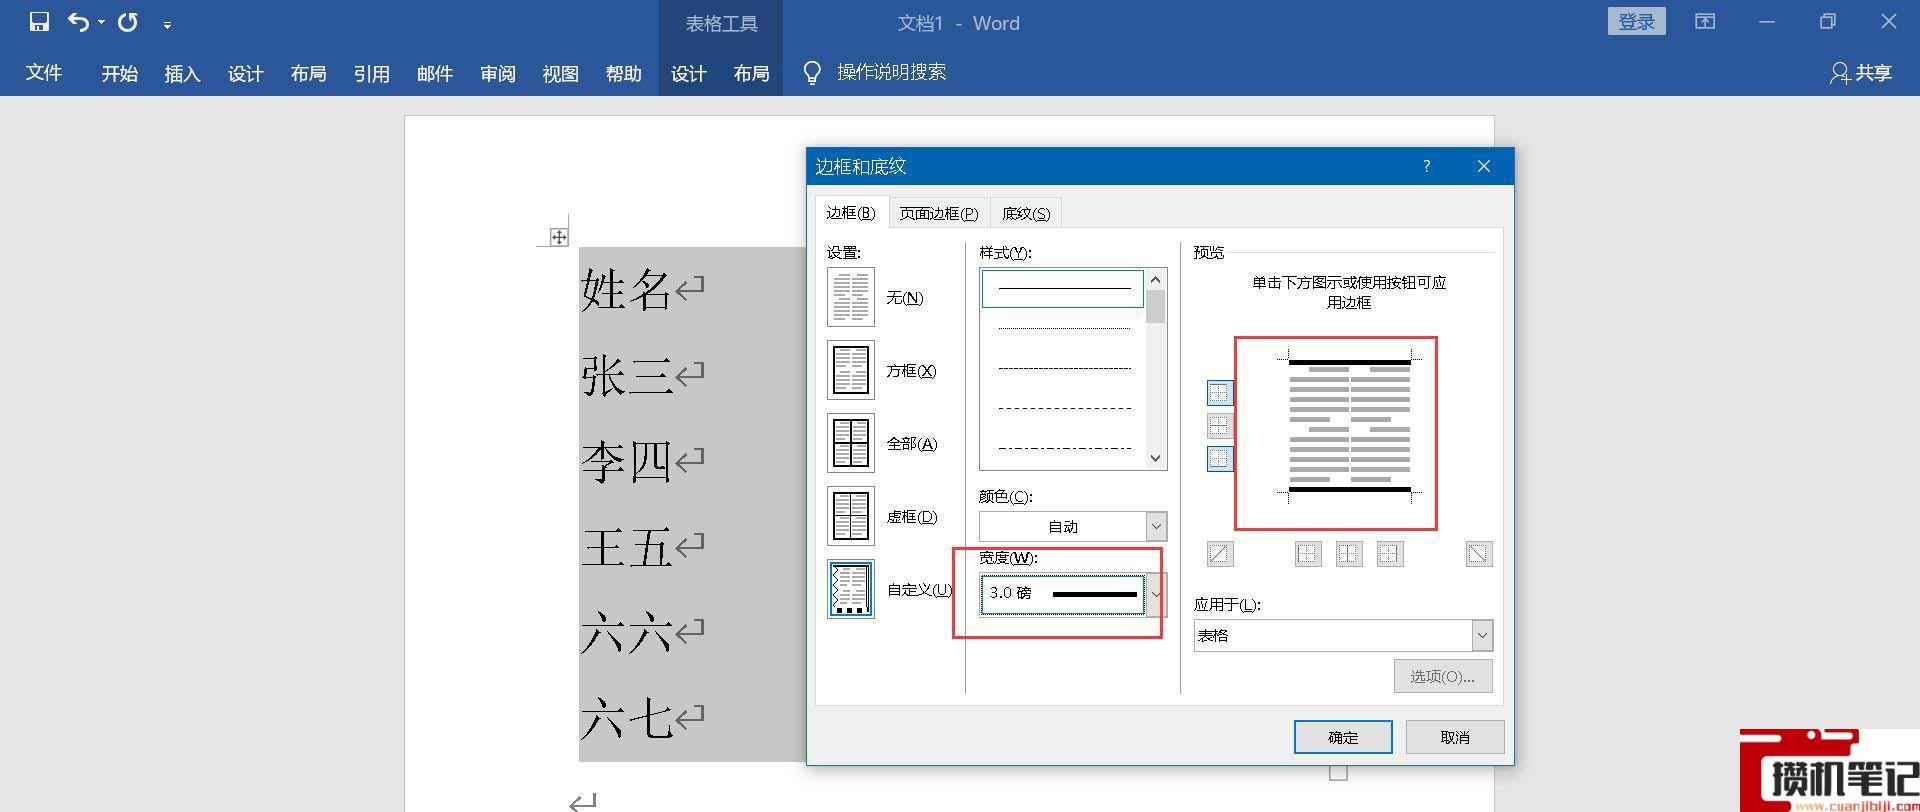Select the dash-dot line style at bottom
Viewport: 1920px width, 812px height.
tap(1062, 448)
